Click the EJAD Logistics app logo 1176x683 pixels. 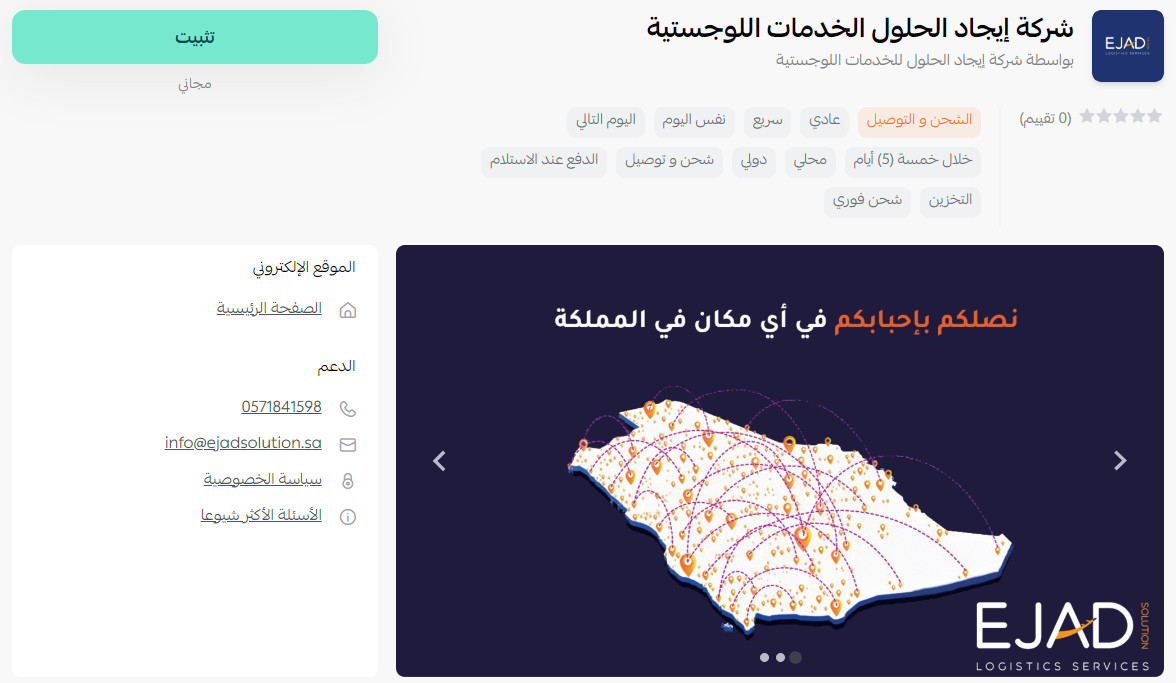[x=1127, y=46]
